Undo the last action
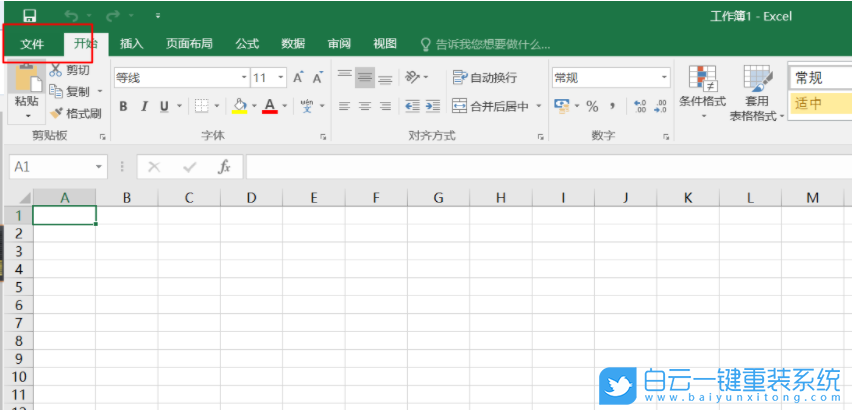852x410 pixels. (71, 16)
